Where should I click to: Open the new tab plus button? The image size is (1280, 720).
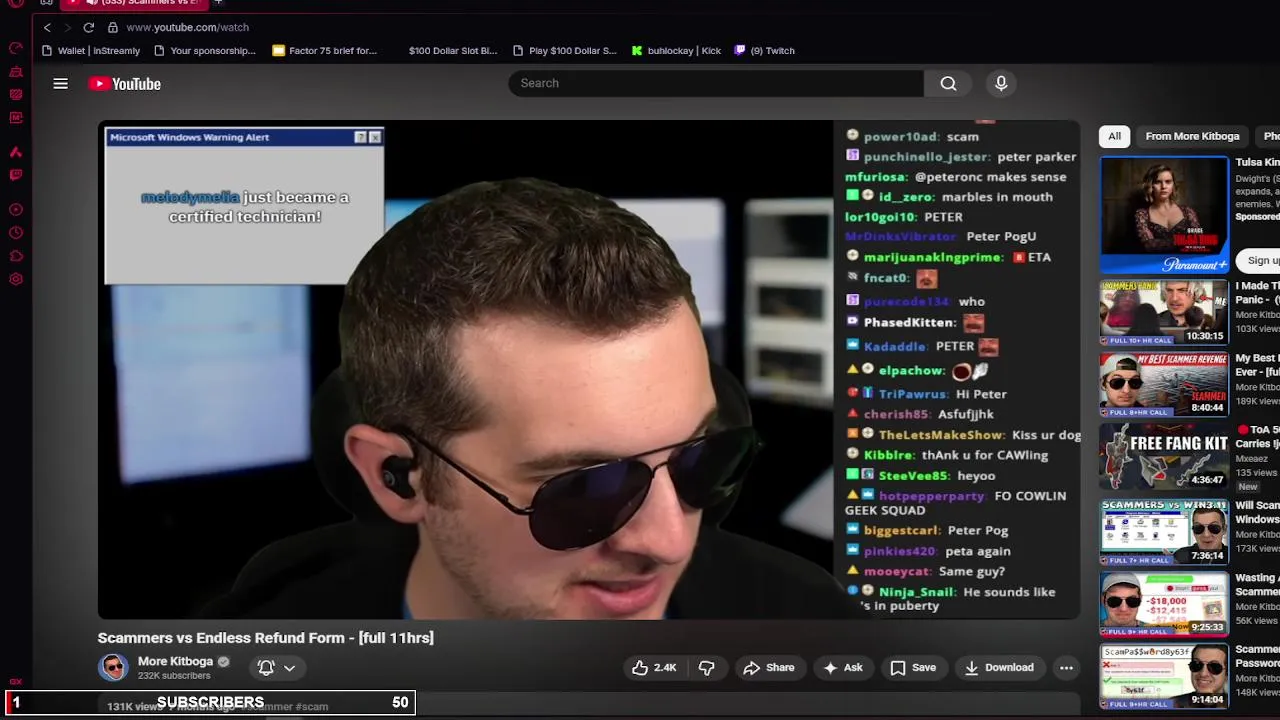coord(218,3)
